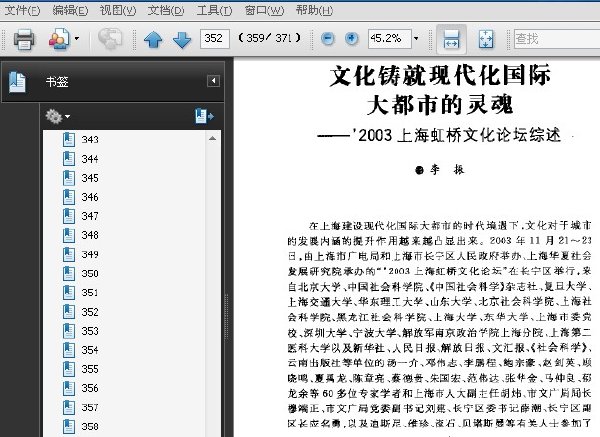Open the 视图(V) menu

point(118,10)
